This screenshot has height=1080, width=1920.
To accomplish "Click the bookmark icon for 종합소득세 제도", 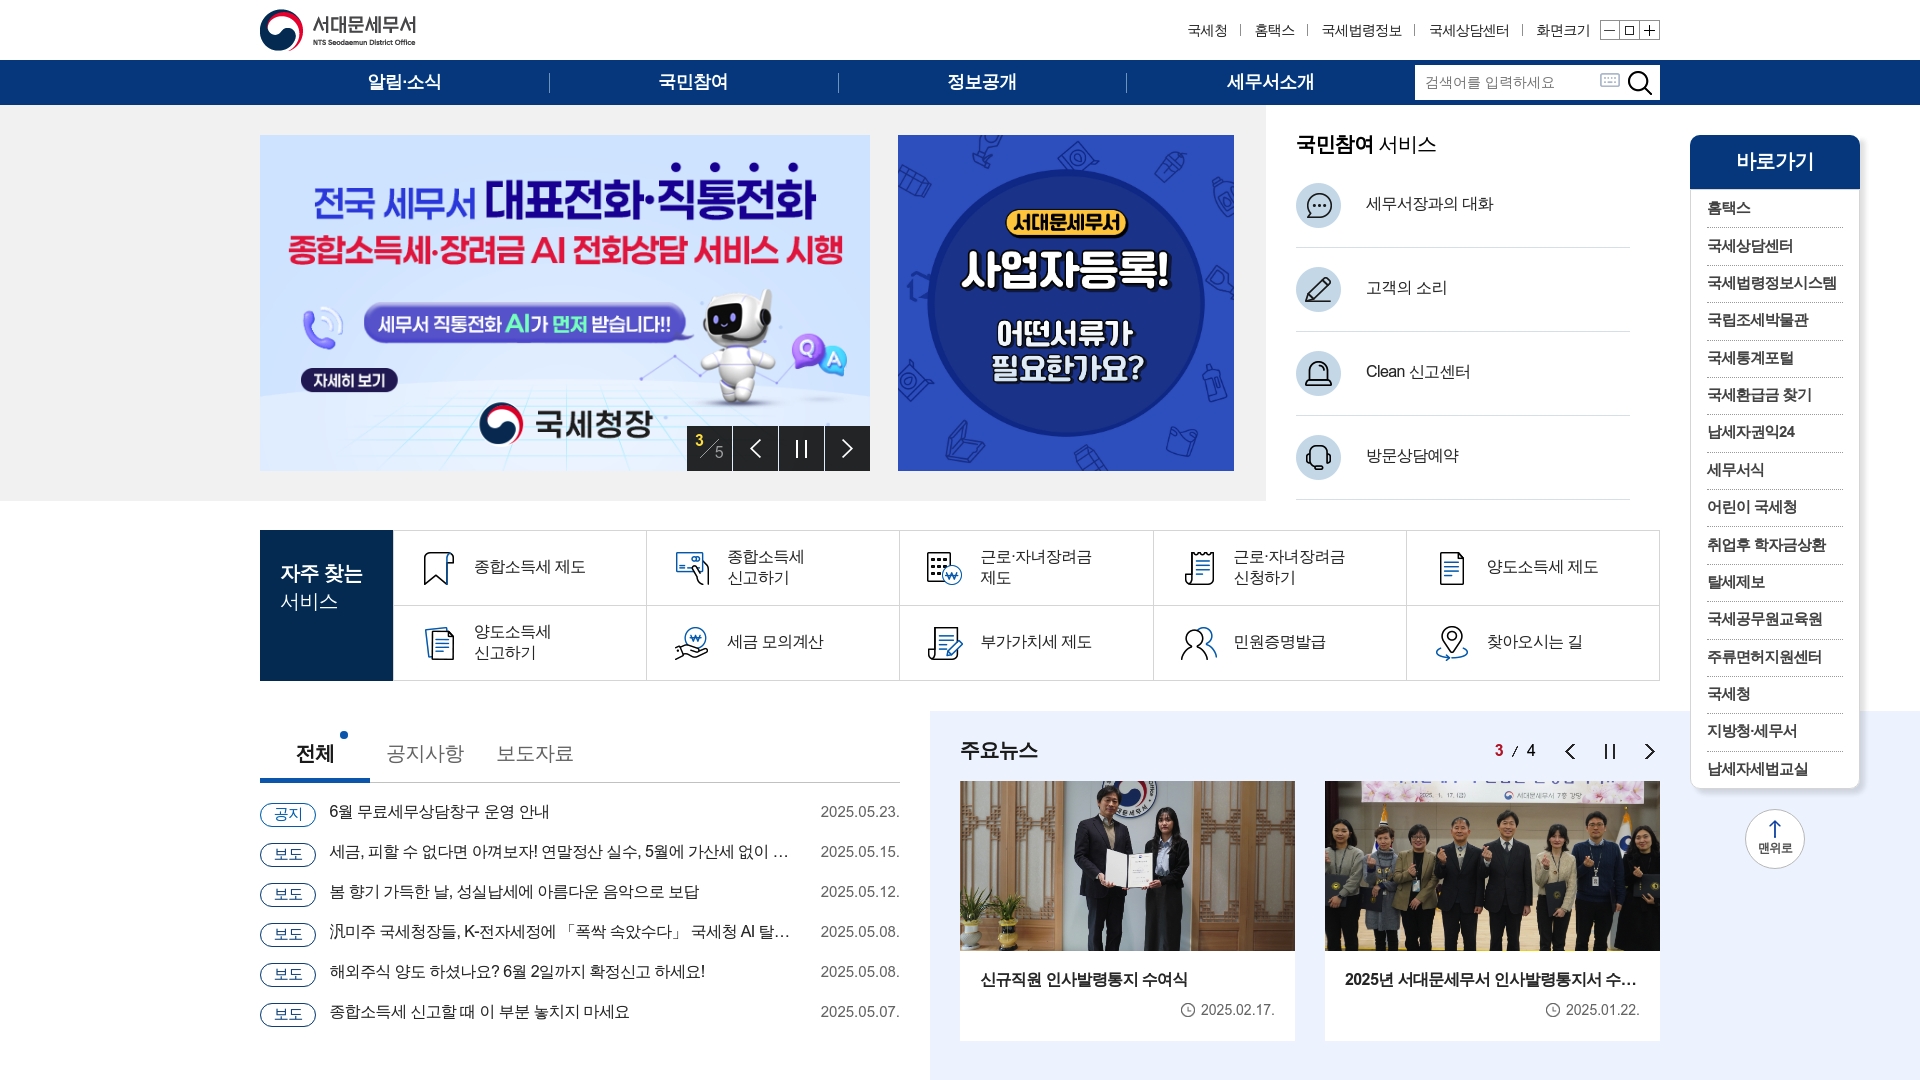I will coord(438,568).
